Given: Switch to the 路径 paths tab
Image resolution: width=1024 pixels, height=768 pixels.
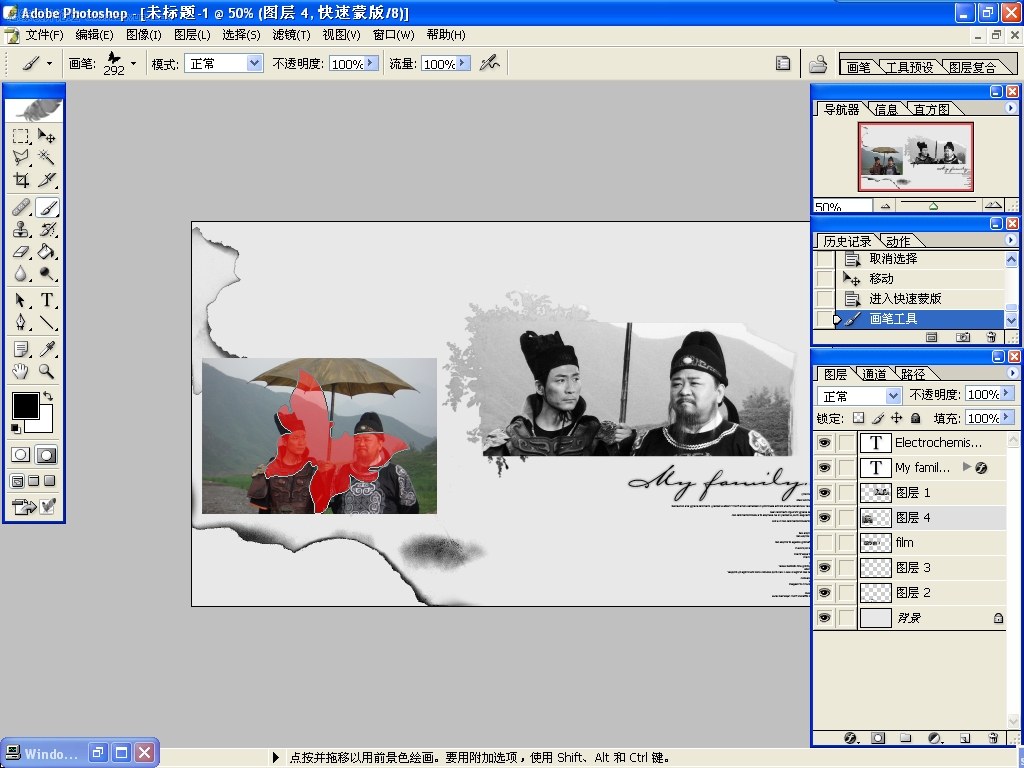Looking at the screenshot, I should pyautogui.click(x=912, y=374).
